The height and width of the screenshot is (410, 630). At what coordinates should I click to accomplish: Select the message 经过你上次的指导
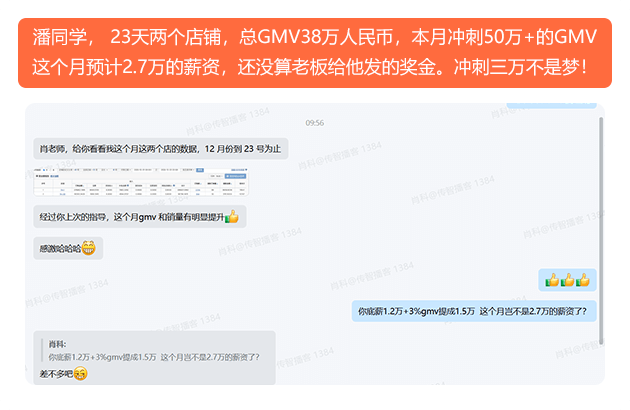139,217
